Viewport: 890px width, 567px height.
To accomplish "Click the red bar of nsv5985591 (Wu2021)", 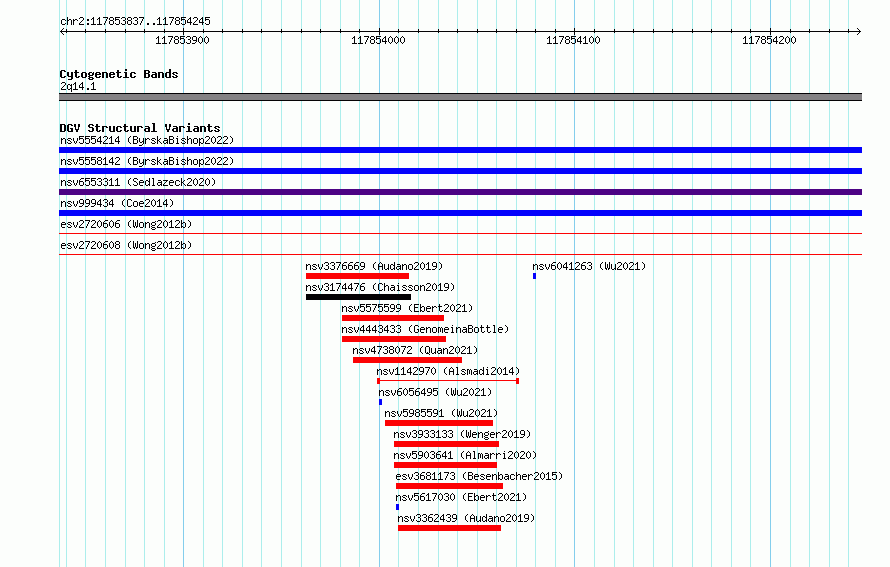I will coord(439,423).
